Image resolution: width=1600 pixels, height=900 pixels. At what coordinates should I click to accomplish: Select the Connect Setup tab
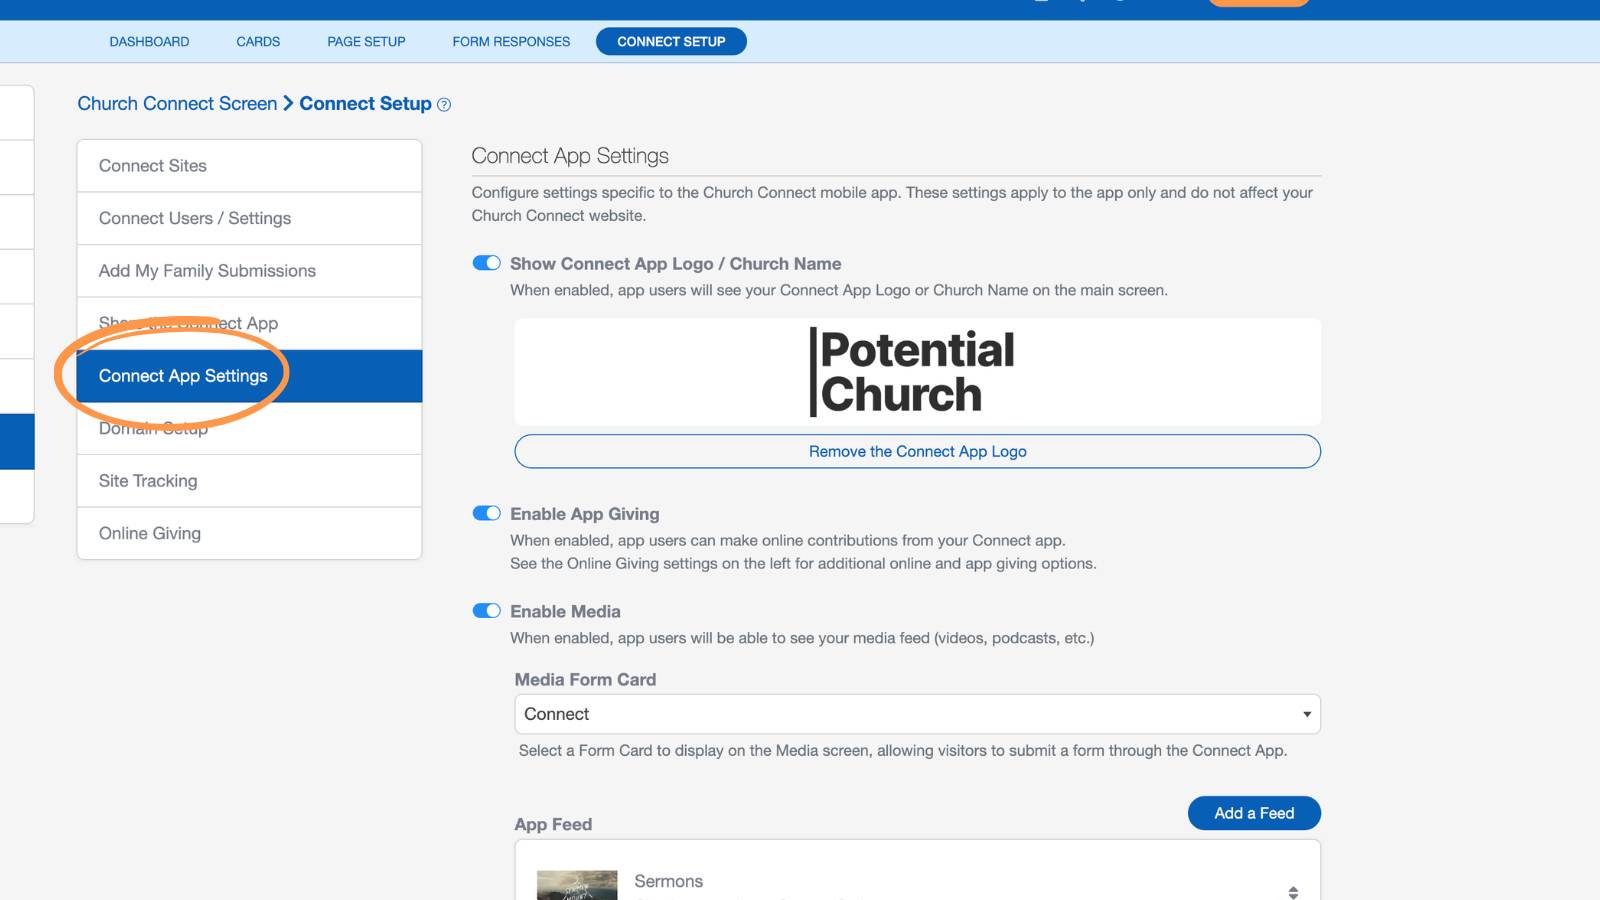point(671,42)
